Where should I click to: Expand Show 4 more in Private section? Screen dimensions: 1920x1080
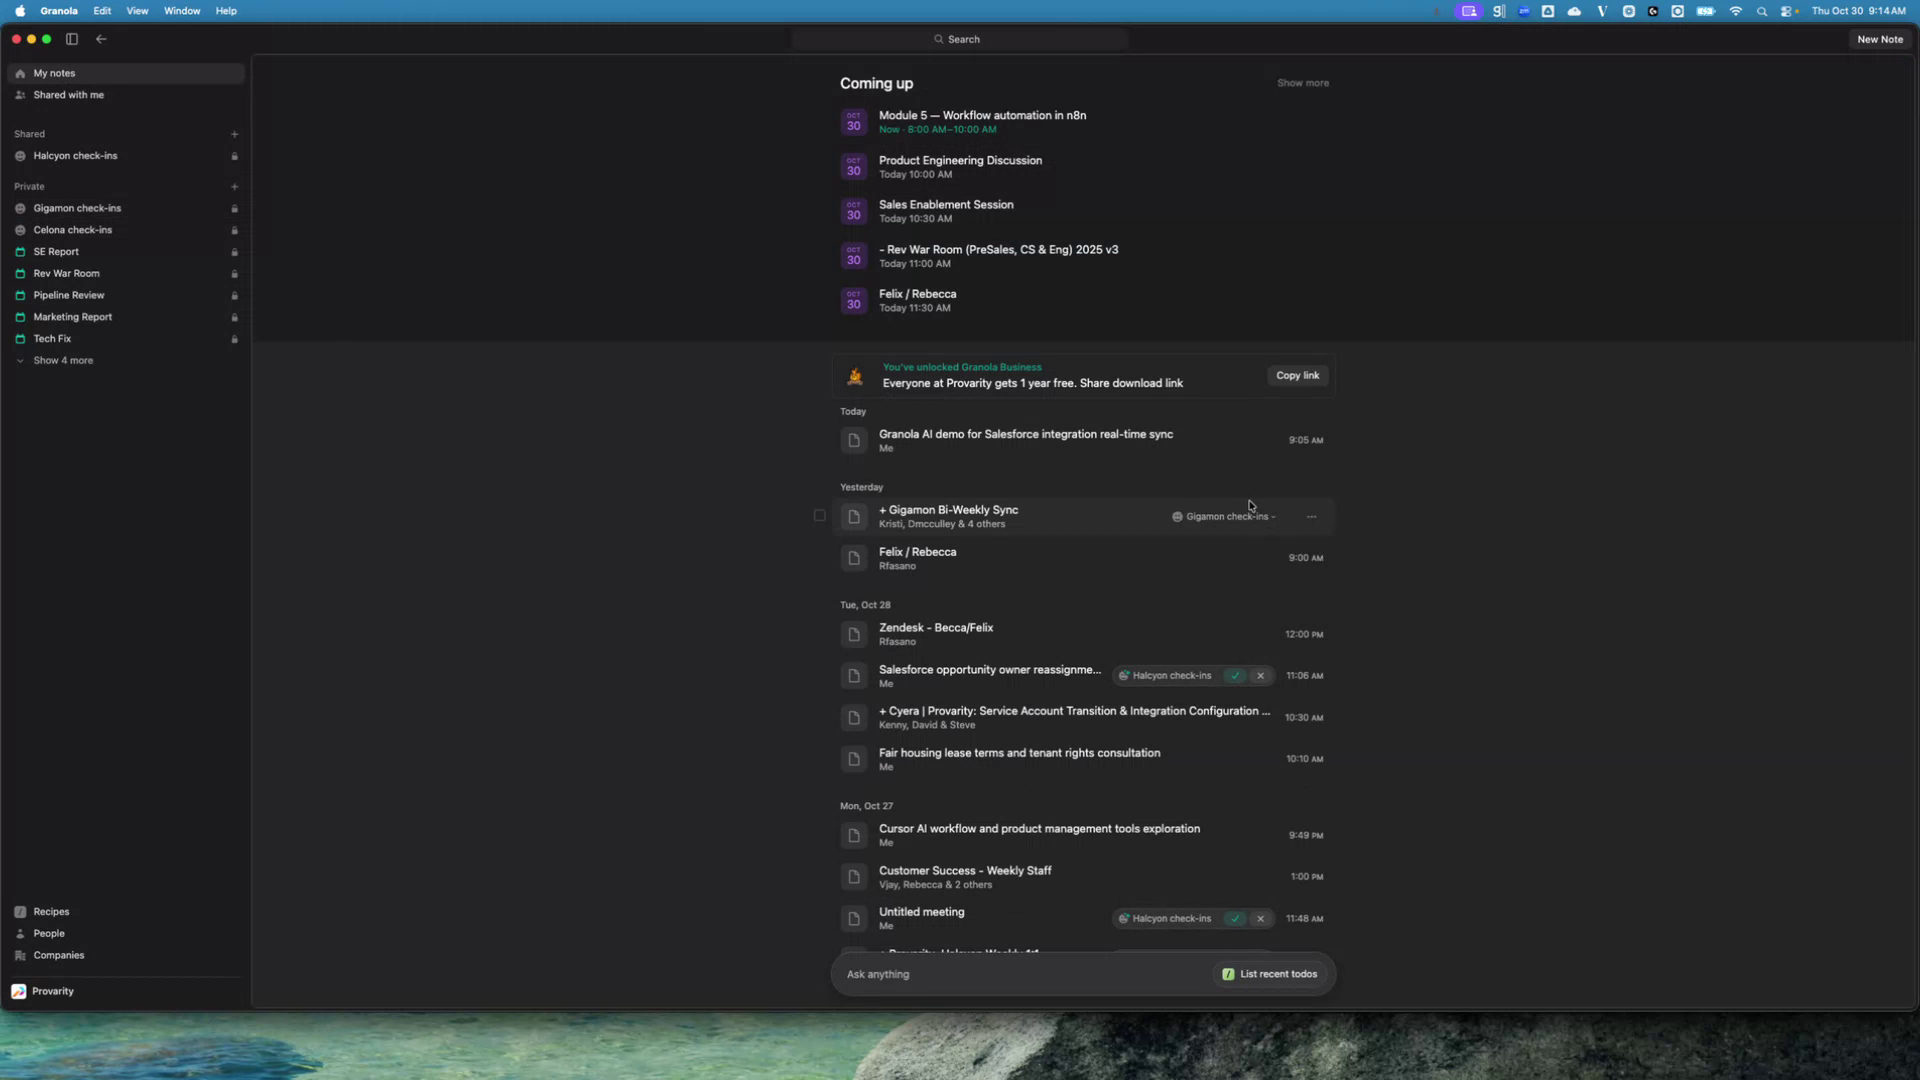[62, 361]
